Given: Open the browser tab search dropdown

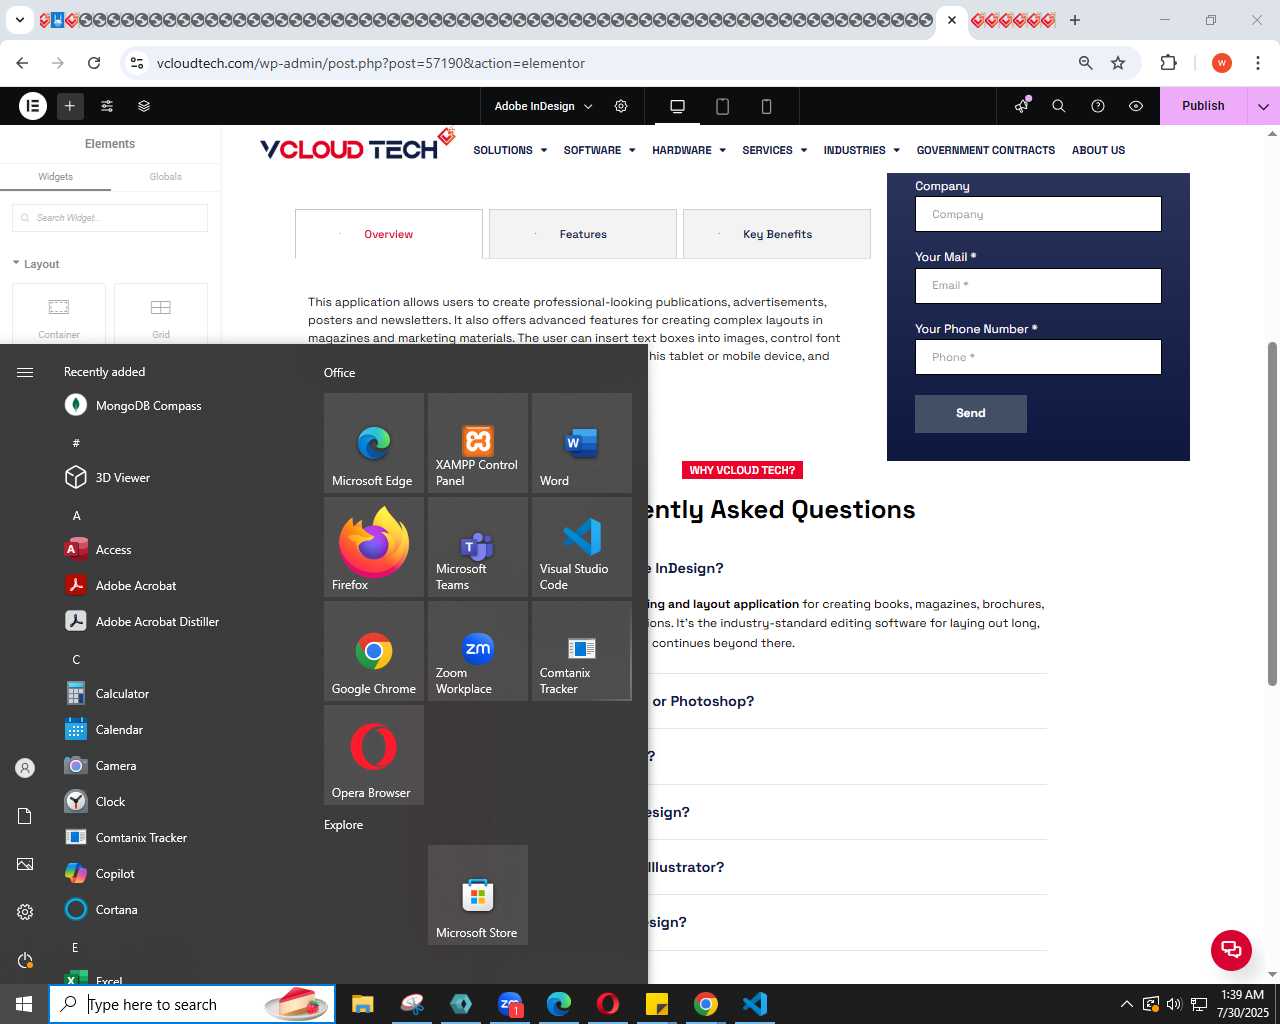Looking at the screenshot, I should pyautogui.click(x=19, y=20).
